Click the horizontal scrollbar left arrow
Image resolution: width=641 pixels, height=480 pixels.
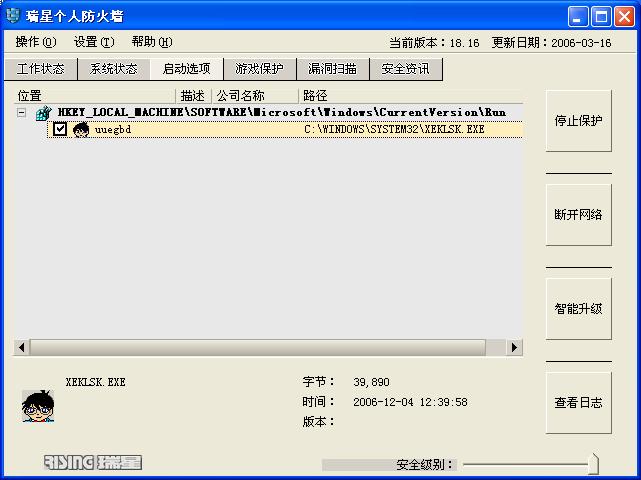click(22, 348)
